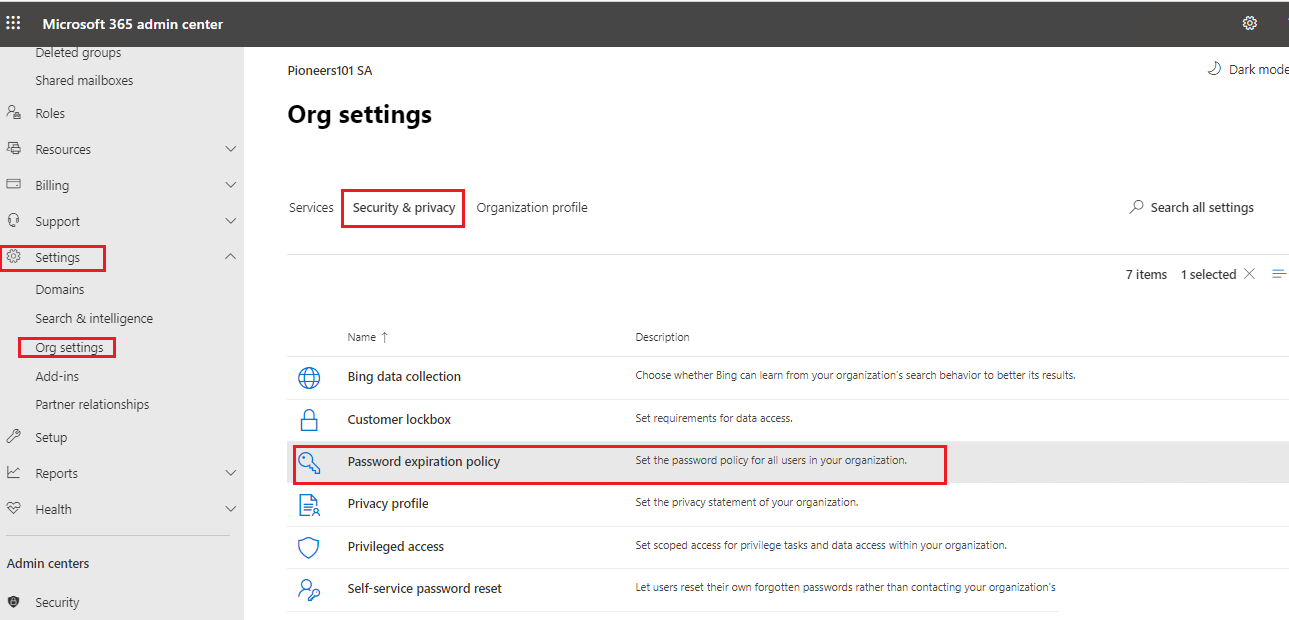Screen dimensions: 1289x620
Task: Click the '1 selected' text
Action: [1208, 274]
